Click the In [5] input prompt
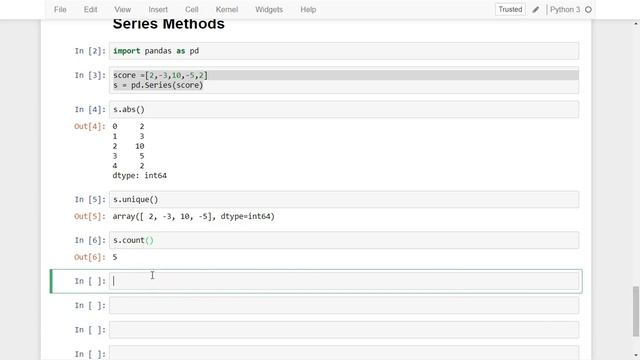 click(90, 200)
